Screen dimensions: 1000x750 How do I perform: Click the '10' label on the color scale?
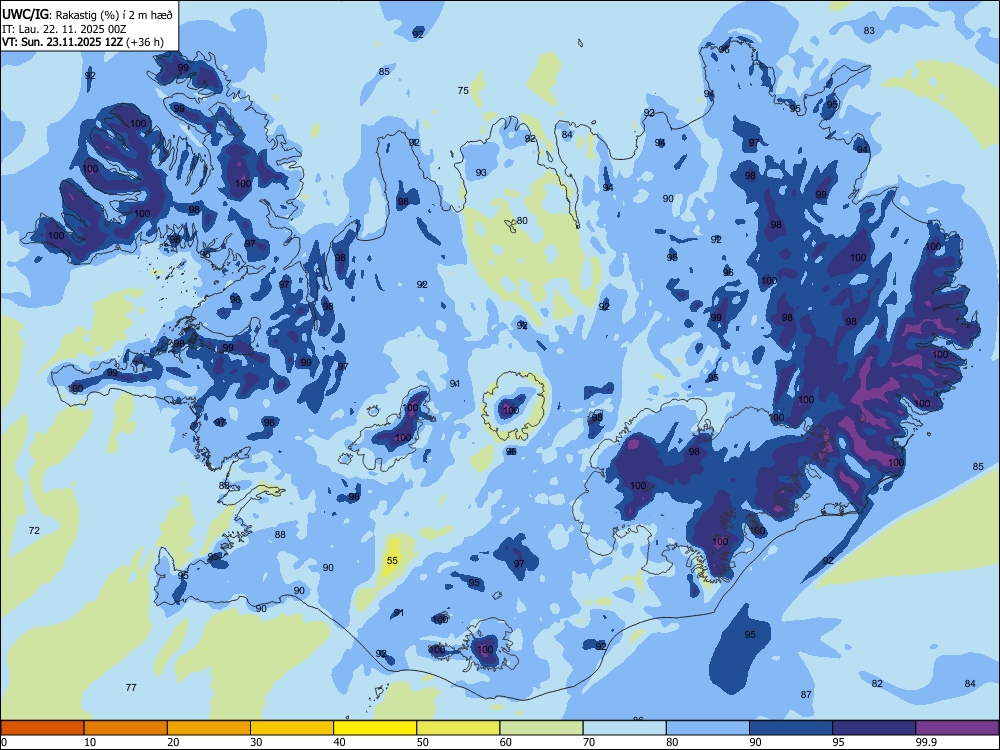(x=90, y=742)
